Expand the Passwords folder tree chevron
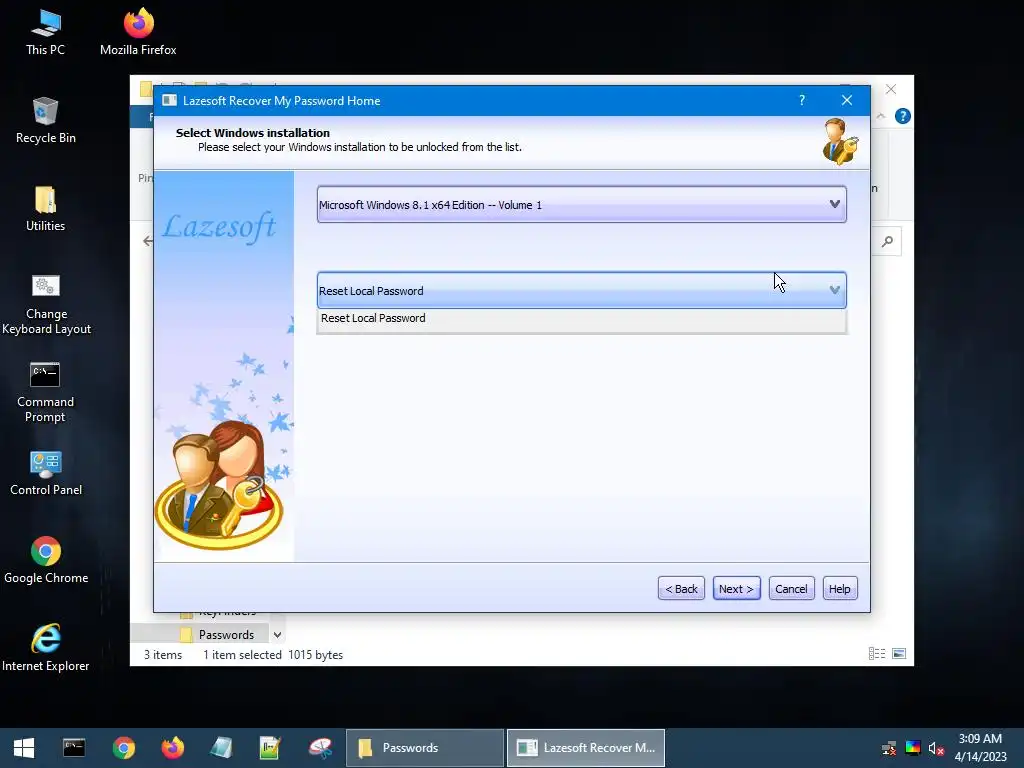This screenshot has width=1024, height=768. (278, 635)
